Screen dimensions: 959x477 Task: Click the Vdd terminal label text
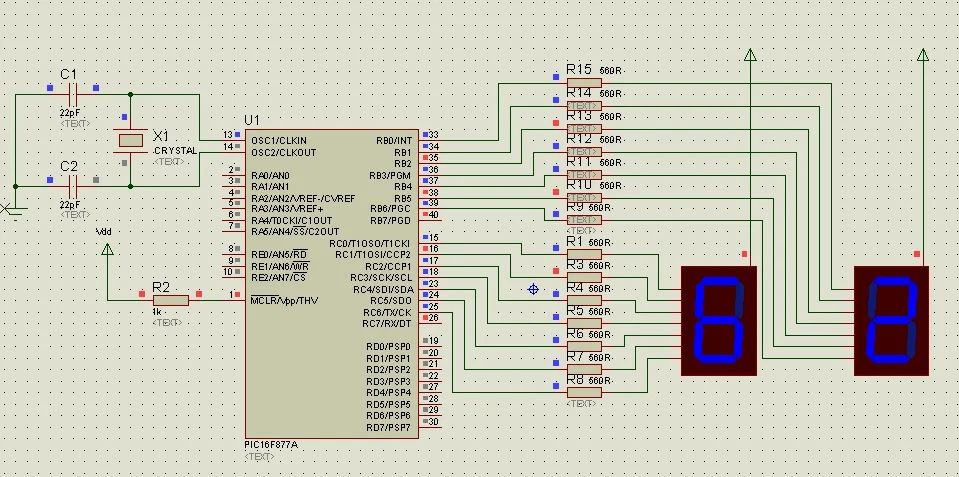104,231
